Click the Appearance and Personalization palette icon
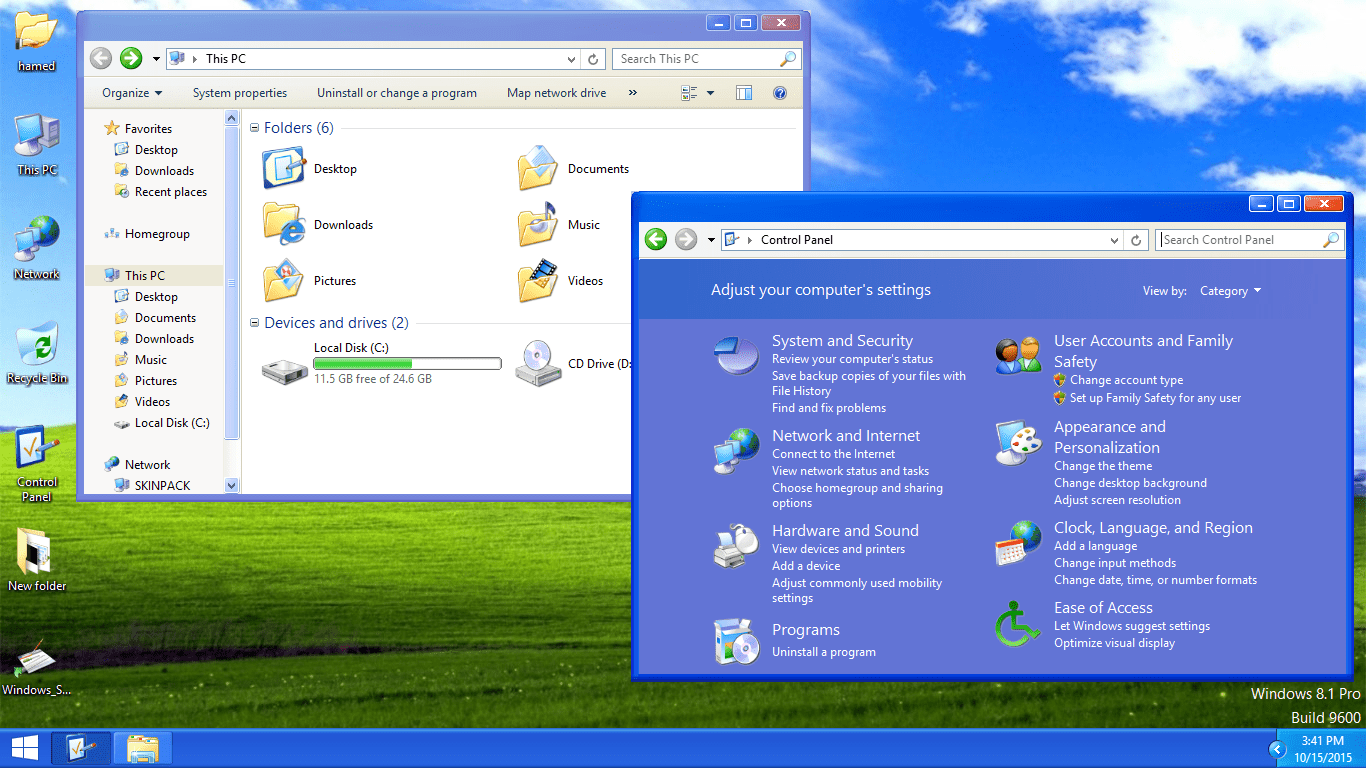Image resolution: width=1366 pixels, height=768 pixels. point(1018,442)
